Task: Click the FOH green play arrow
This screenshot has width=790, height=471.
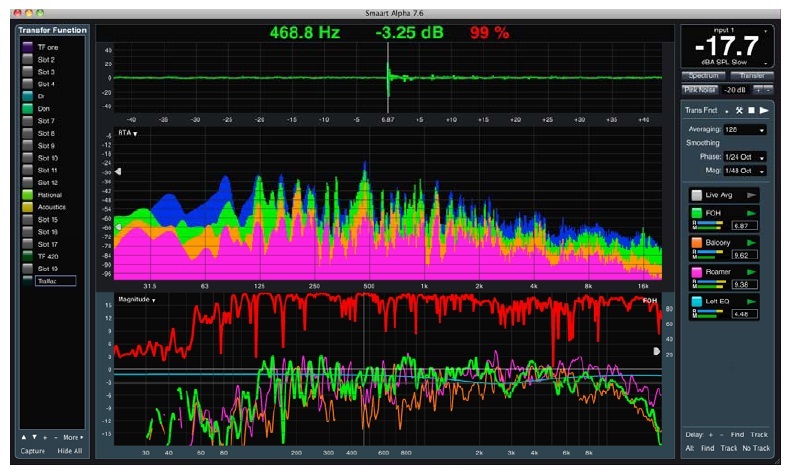Action: [752, 213]
